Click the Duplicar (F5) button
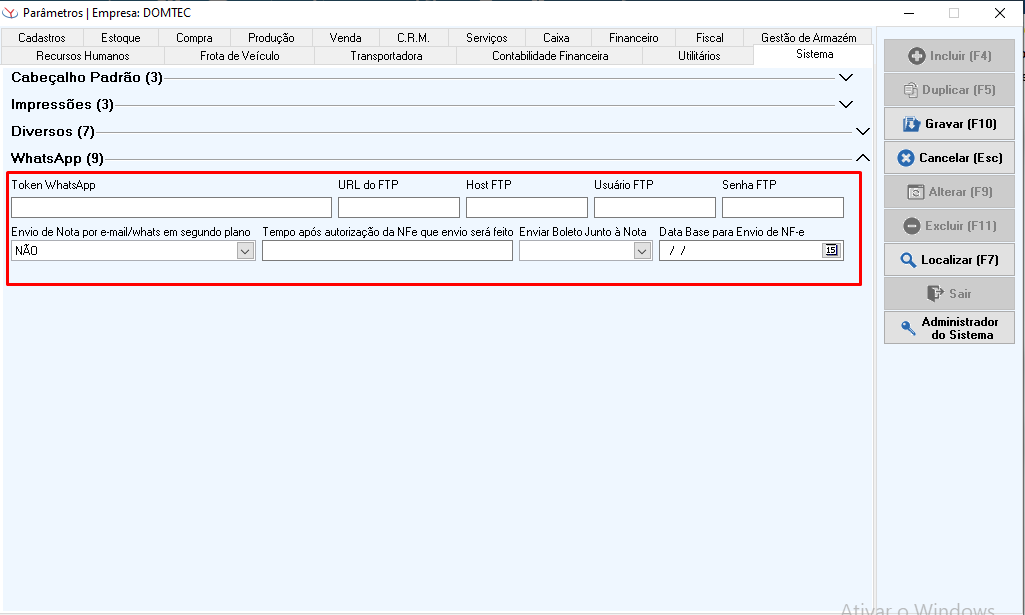Image resolution: width=1025 pixels, height=615 pixels. pyautogui.click(x=949, y=90)
